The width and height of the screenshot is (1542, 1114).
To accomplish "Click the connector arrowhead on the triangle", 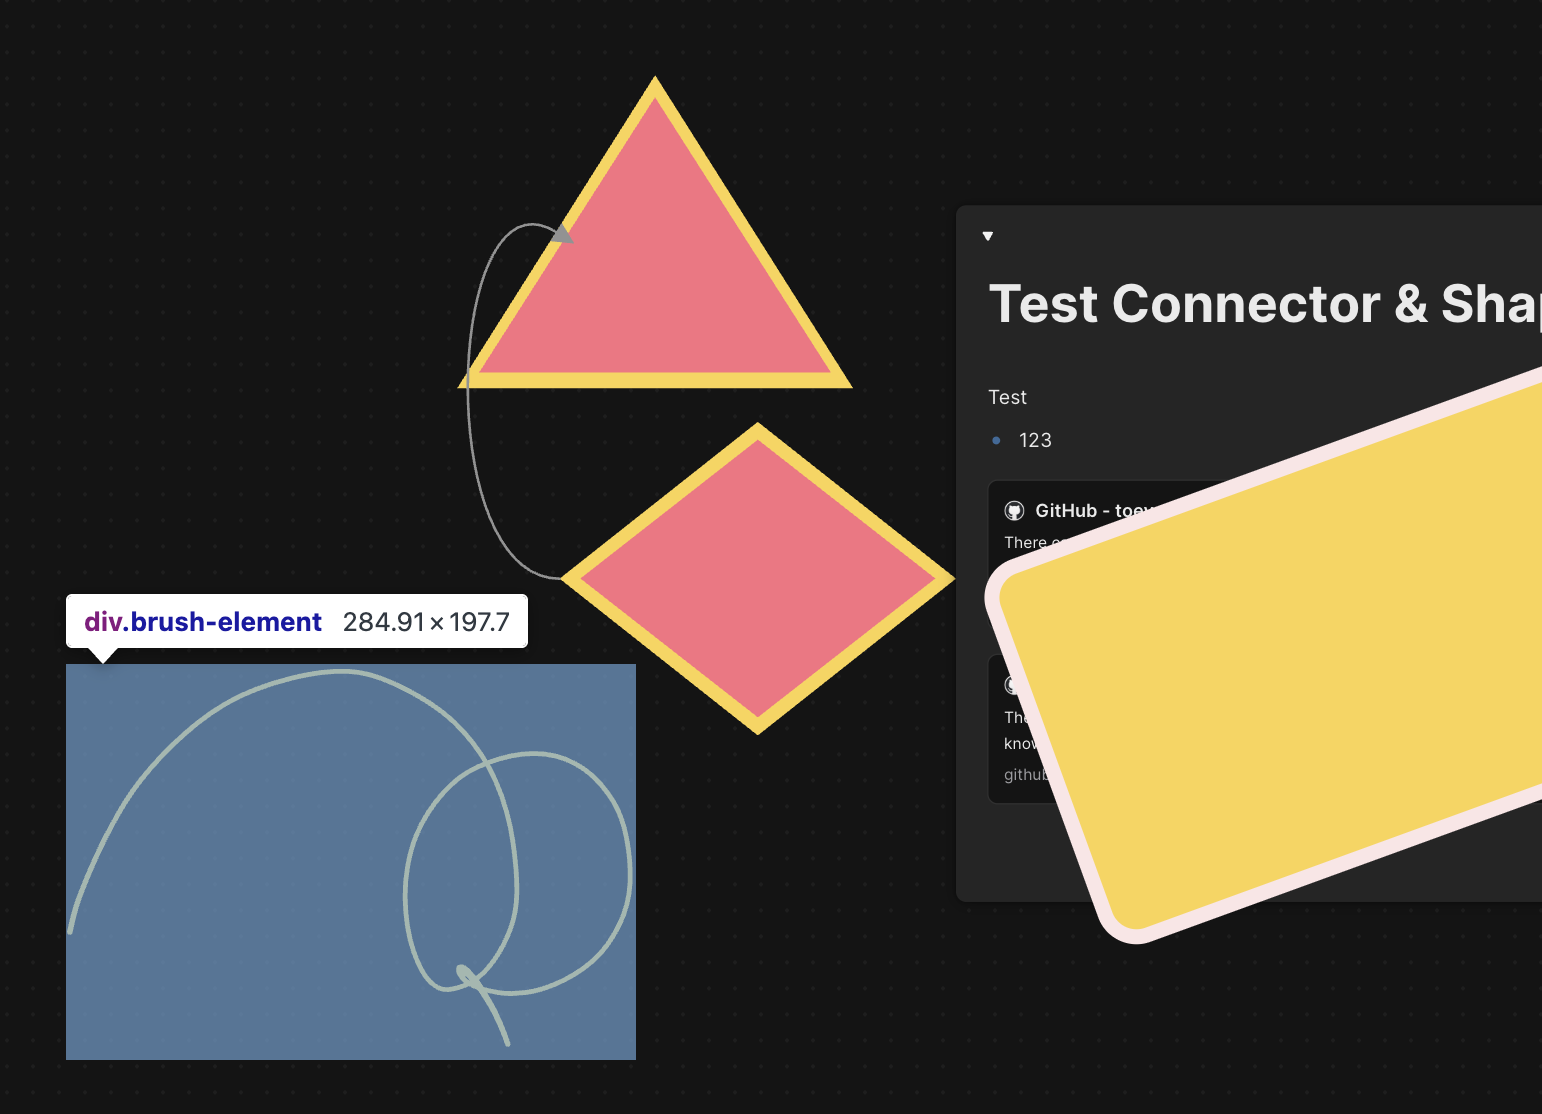I will pos(562,234).
